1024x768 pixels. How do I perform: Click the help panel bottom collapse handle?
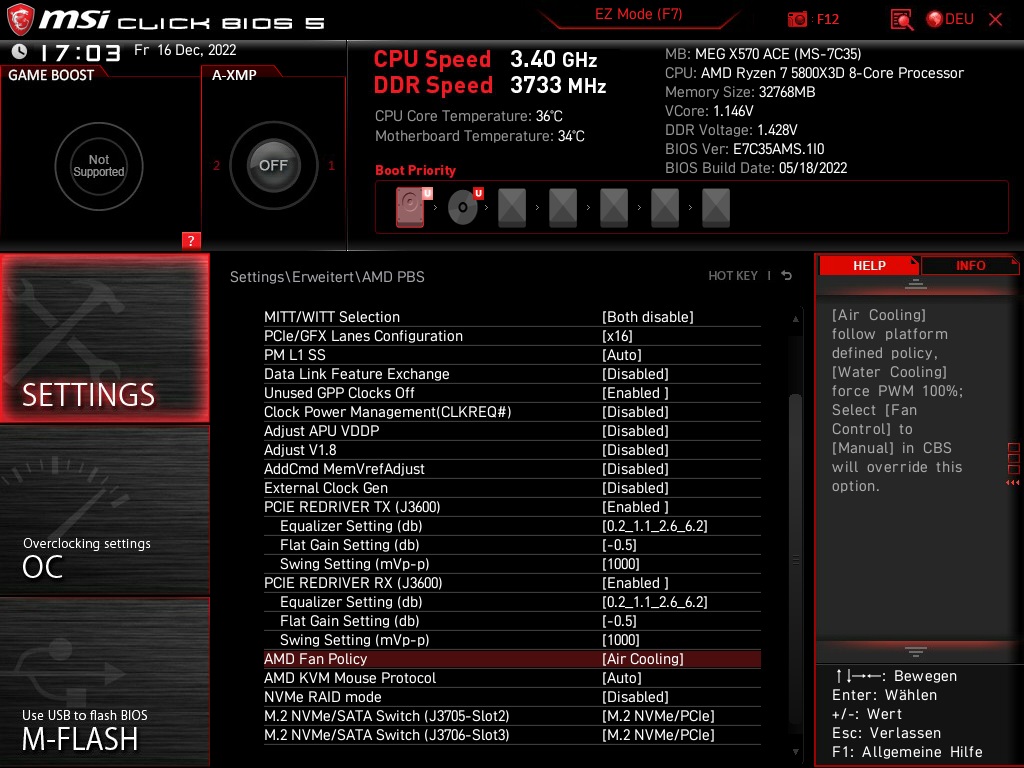click(916, 652)
